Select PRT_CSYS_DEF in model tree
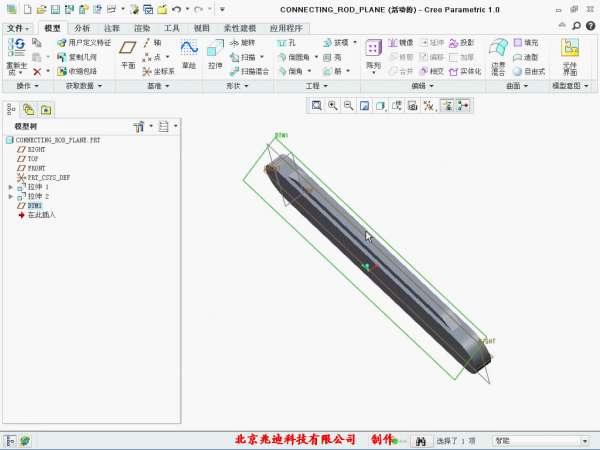The image size is (600, 450). click(49, 178)
